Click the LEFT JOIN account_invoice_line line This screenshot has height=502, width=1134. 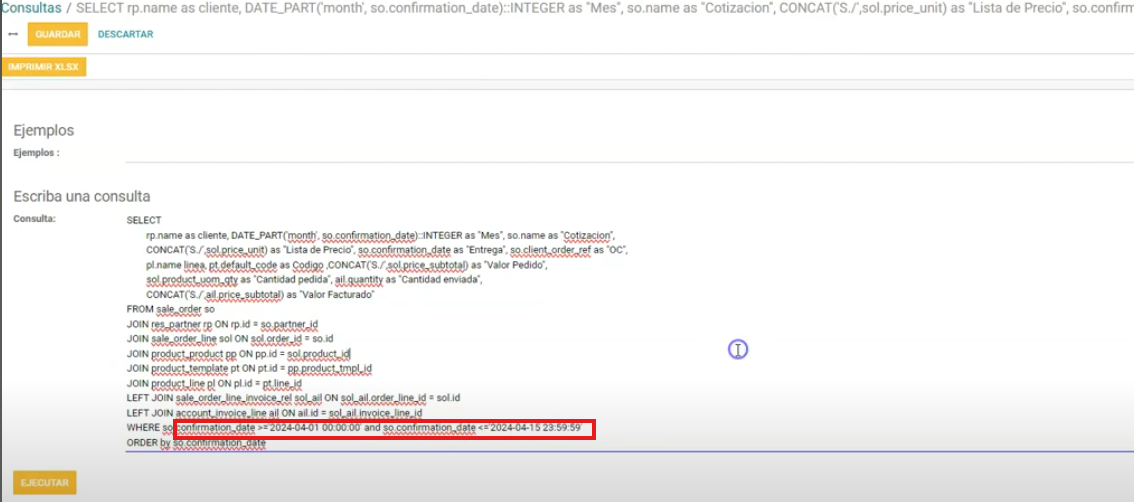point(274,413)
